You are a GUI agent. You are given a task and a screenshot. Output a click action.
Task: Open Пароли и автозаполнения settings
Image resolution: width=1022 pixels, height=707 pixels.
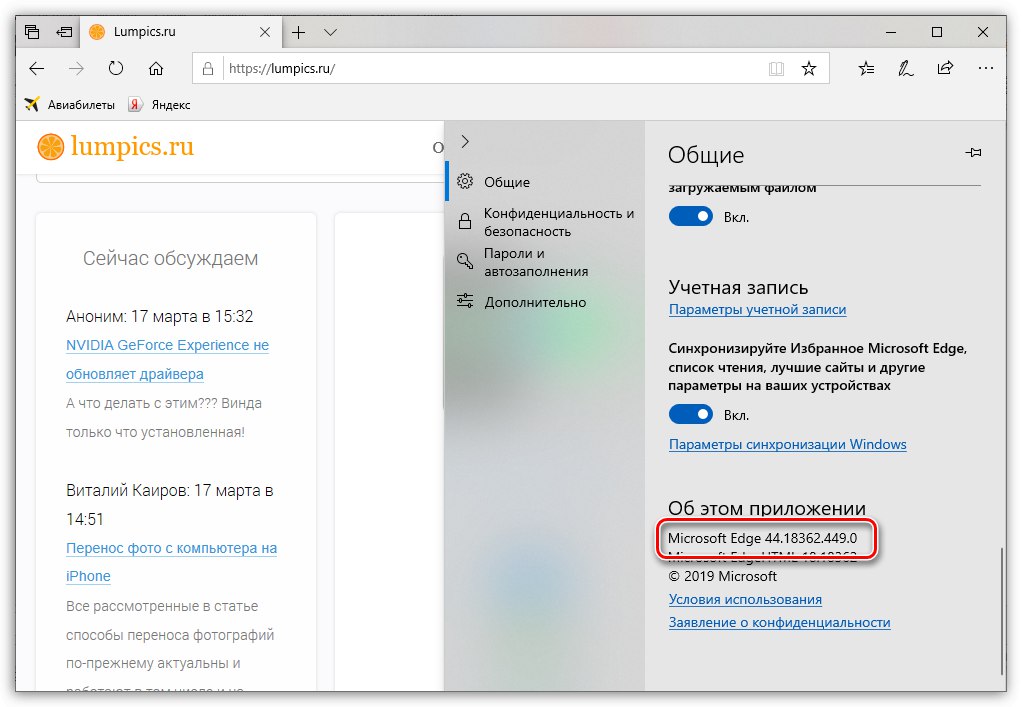pos(545,262)
